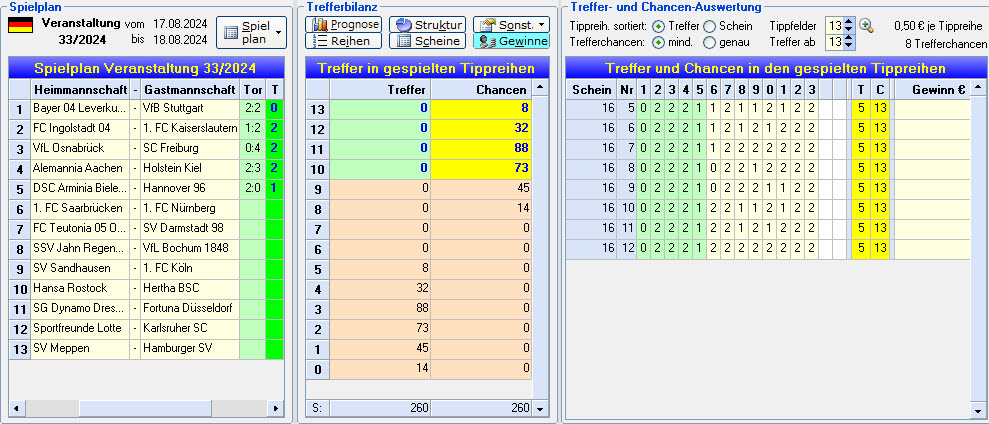Image resolution: width=989 pixels, height=424 pixels.
Task: Open the Sonst. dropdown menu
Action: [511, 25]
